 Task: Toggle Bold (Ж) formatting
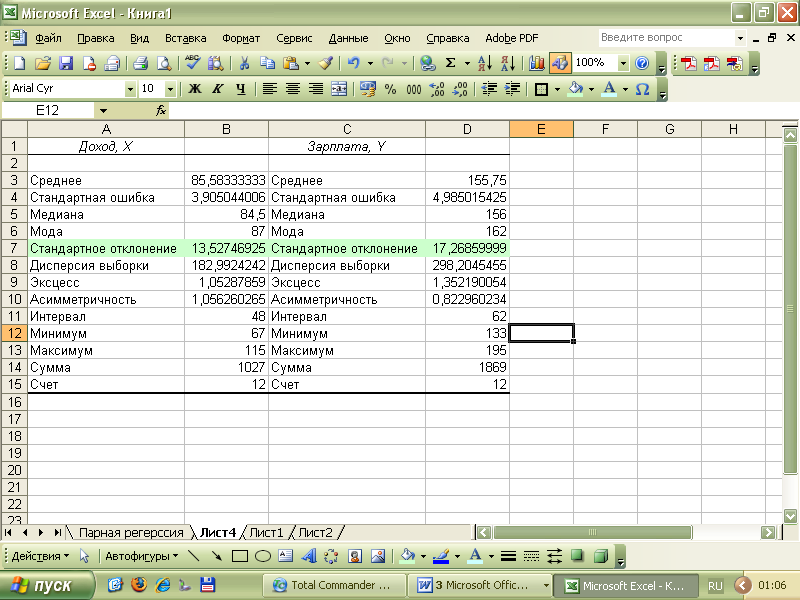tap(194, 89)
